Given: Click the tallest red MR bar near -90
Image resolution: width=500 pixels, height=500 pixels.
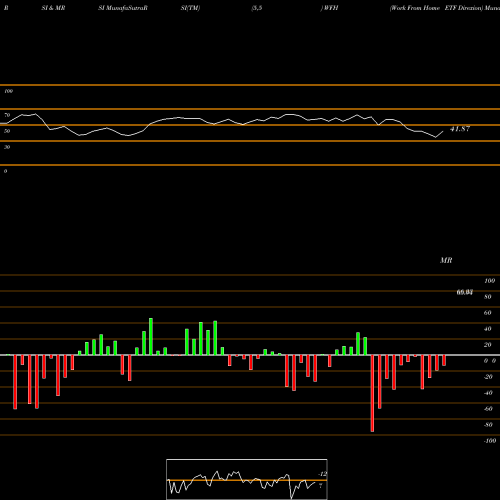Looking at the screenshot, I should [372, 393].
